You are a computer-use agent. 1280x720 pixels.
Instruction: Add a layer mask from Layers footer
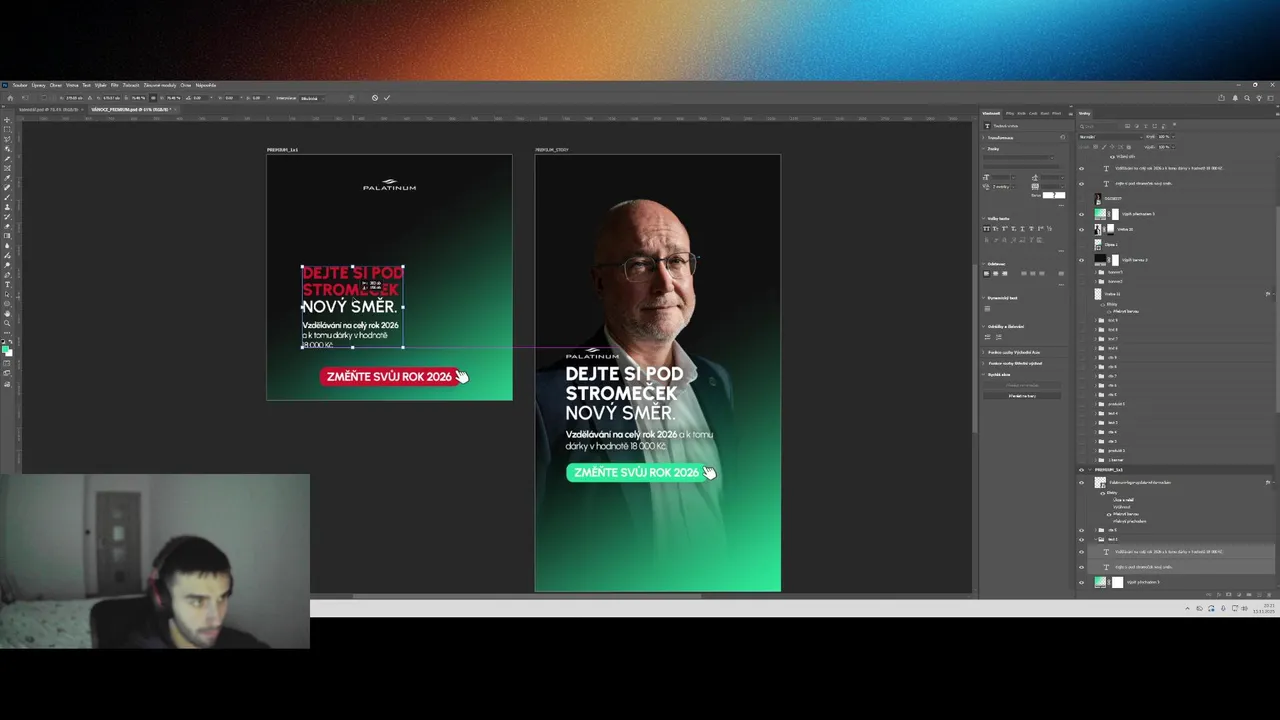point(1228,595)
